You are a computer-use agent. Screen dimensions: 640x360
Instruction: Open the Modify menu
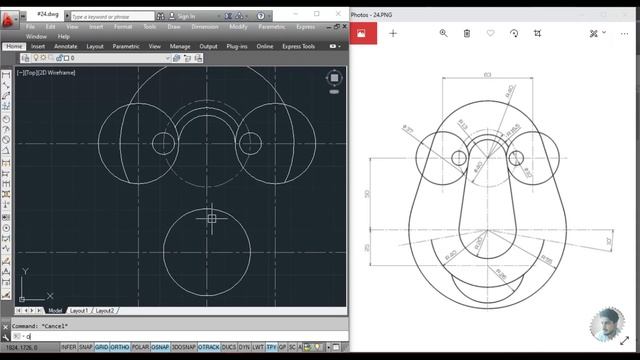(x=238, y=27)
